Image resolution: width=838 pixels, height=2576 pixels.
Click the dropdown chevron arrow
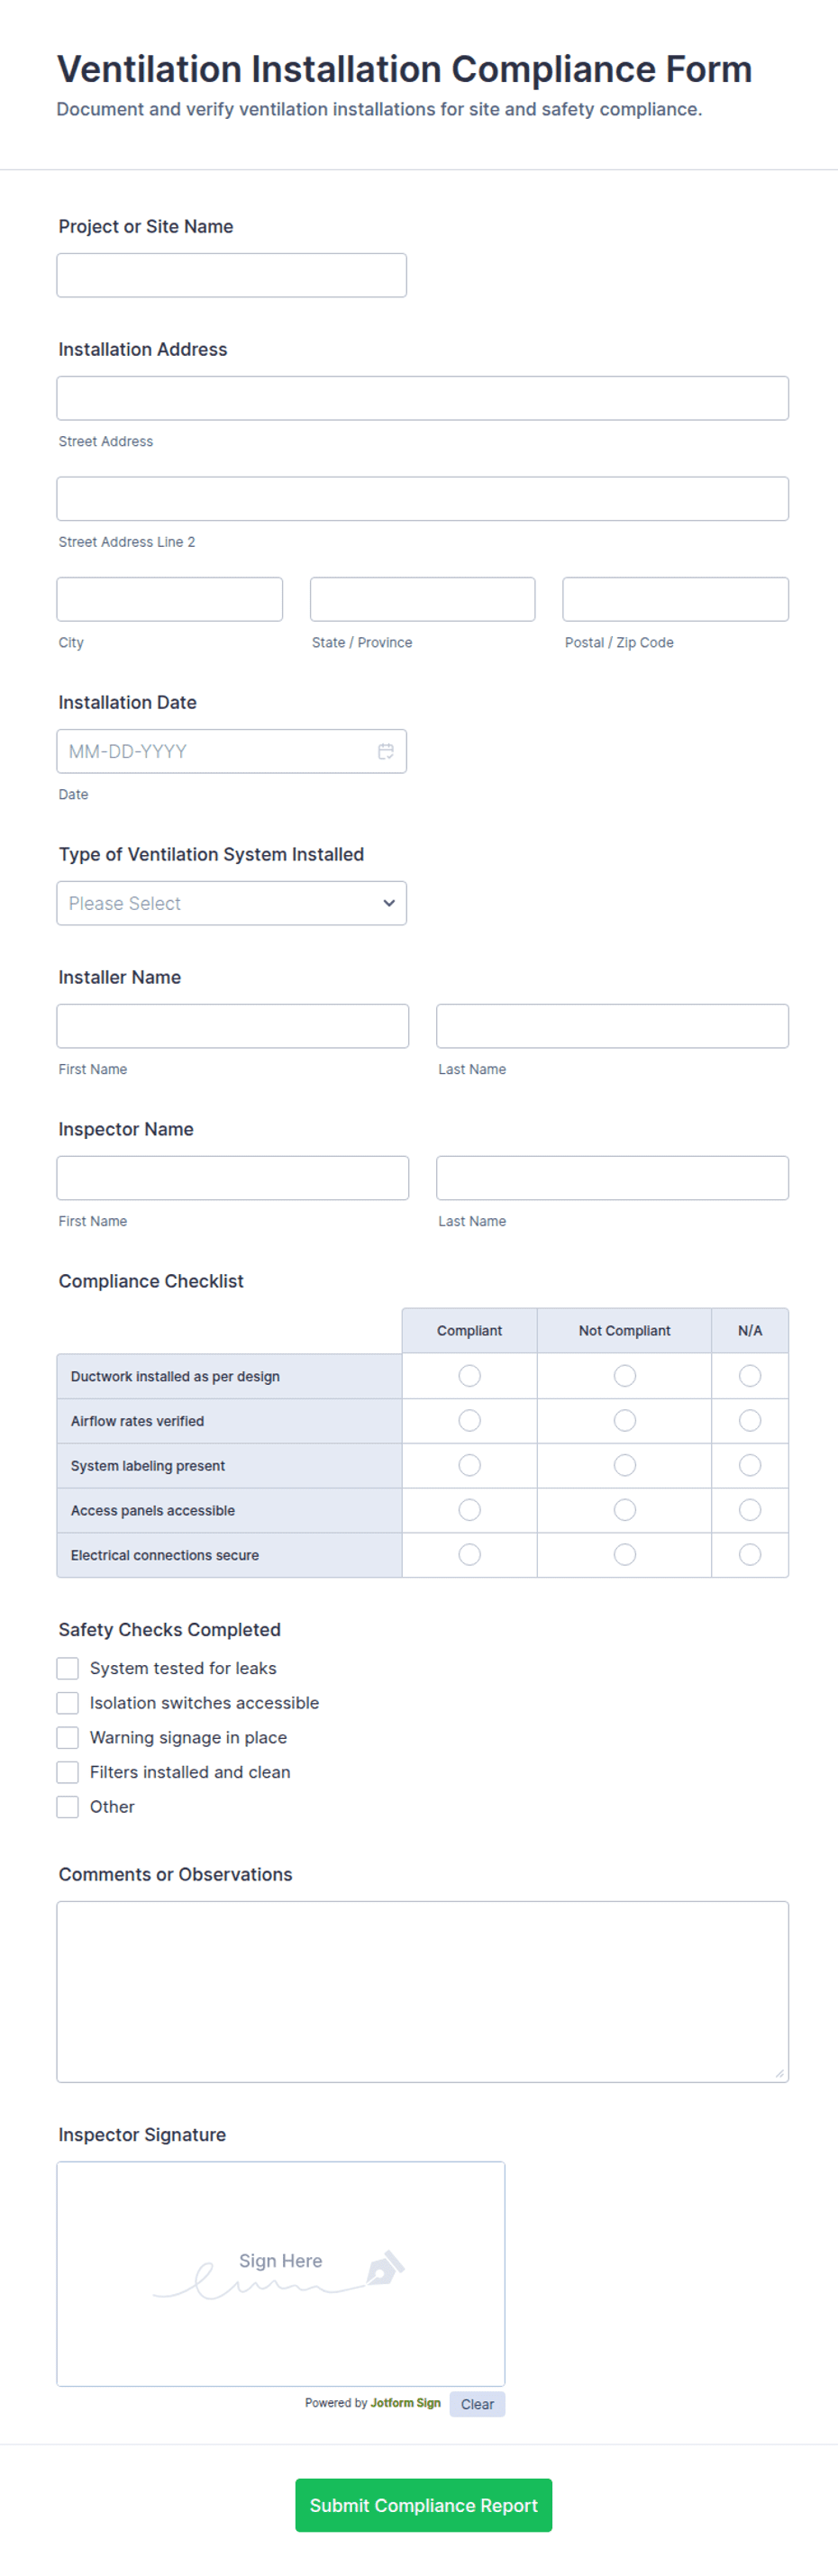click(389, 903)
